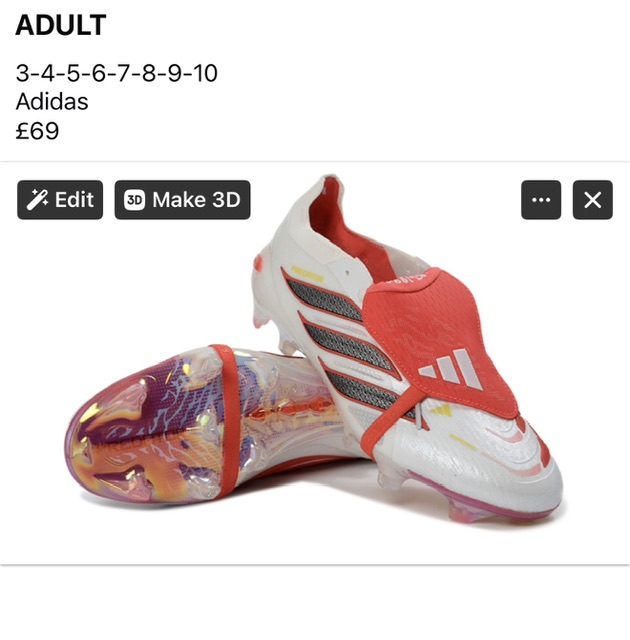Viewport: 630px width, 640px height.
Task: Click the Edit button label text
Action: (x=74, y=200)
